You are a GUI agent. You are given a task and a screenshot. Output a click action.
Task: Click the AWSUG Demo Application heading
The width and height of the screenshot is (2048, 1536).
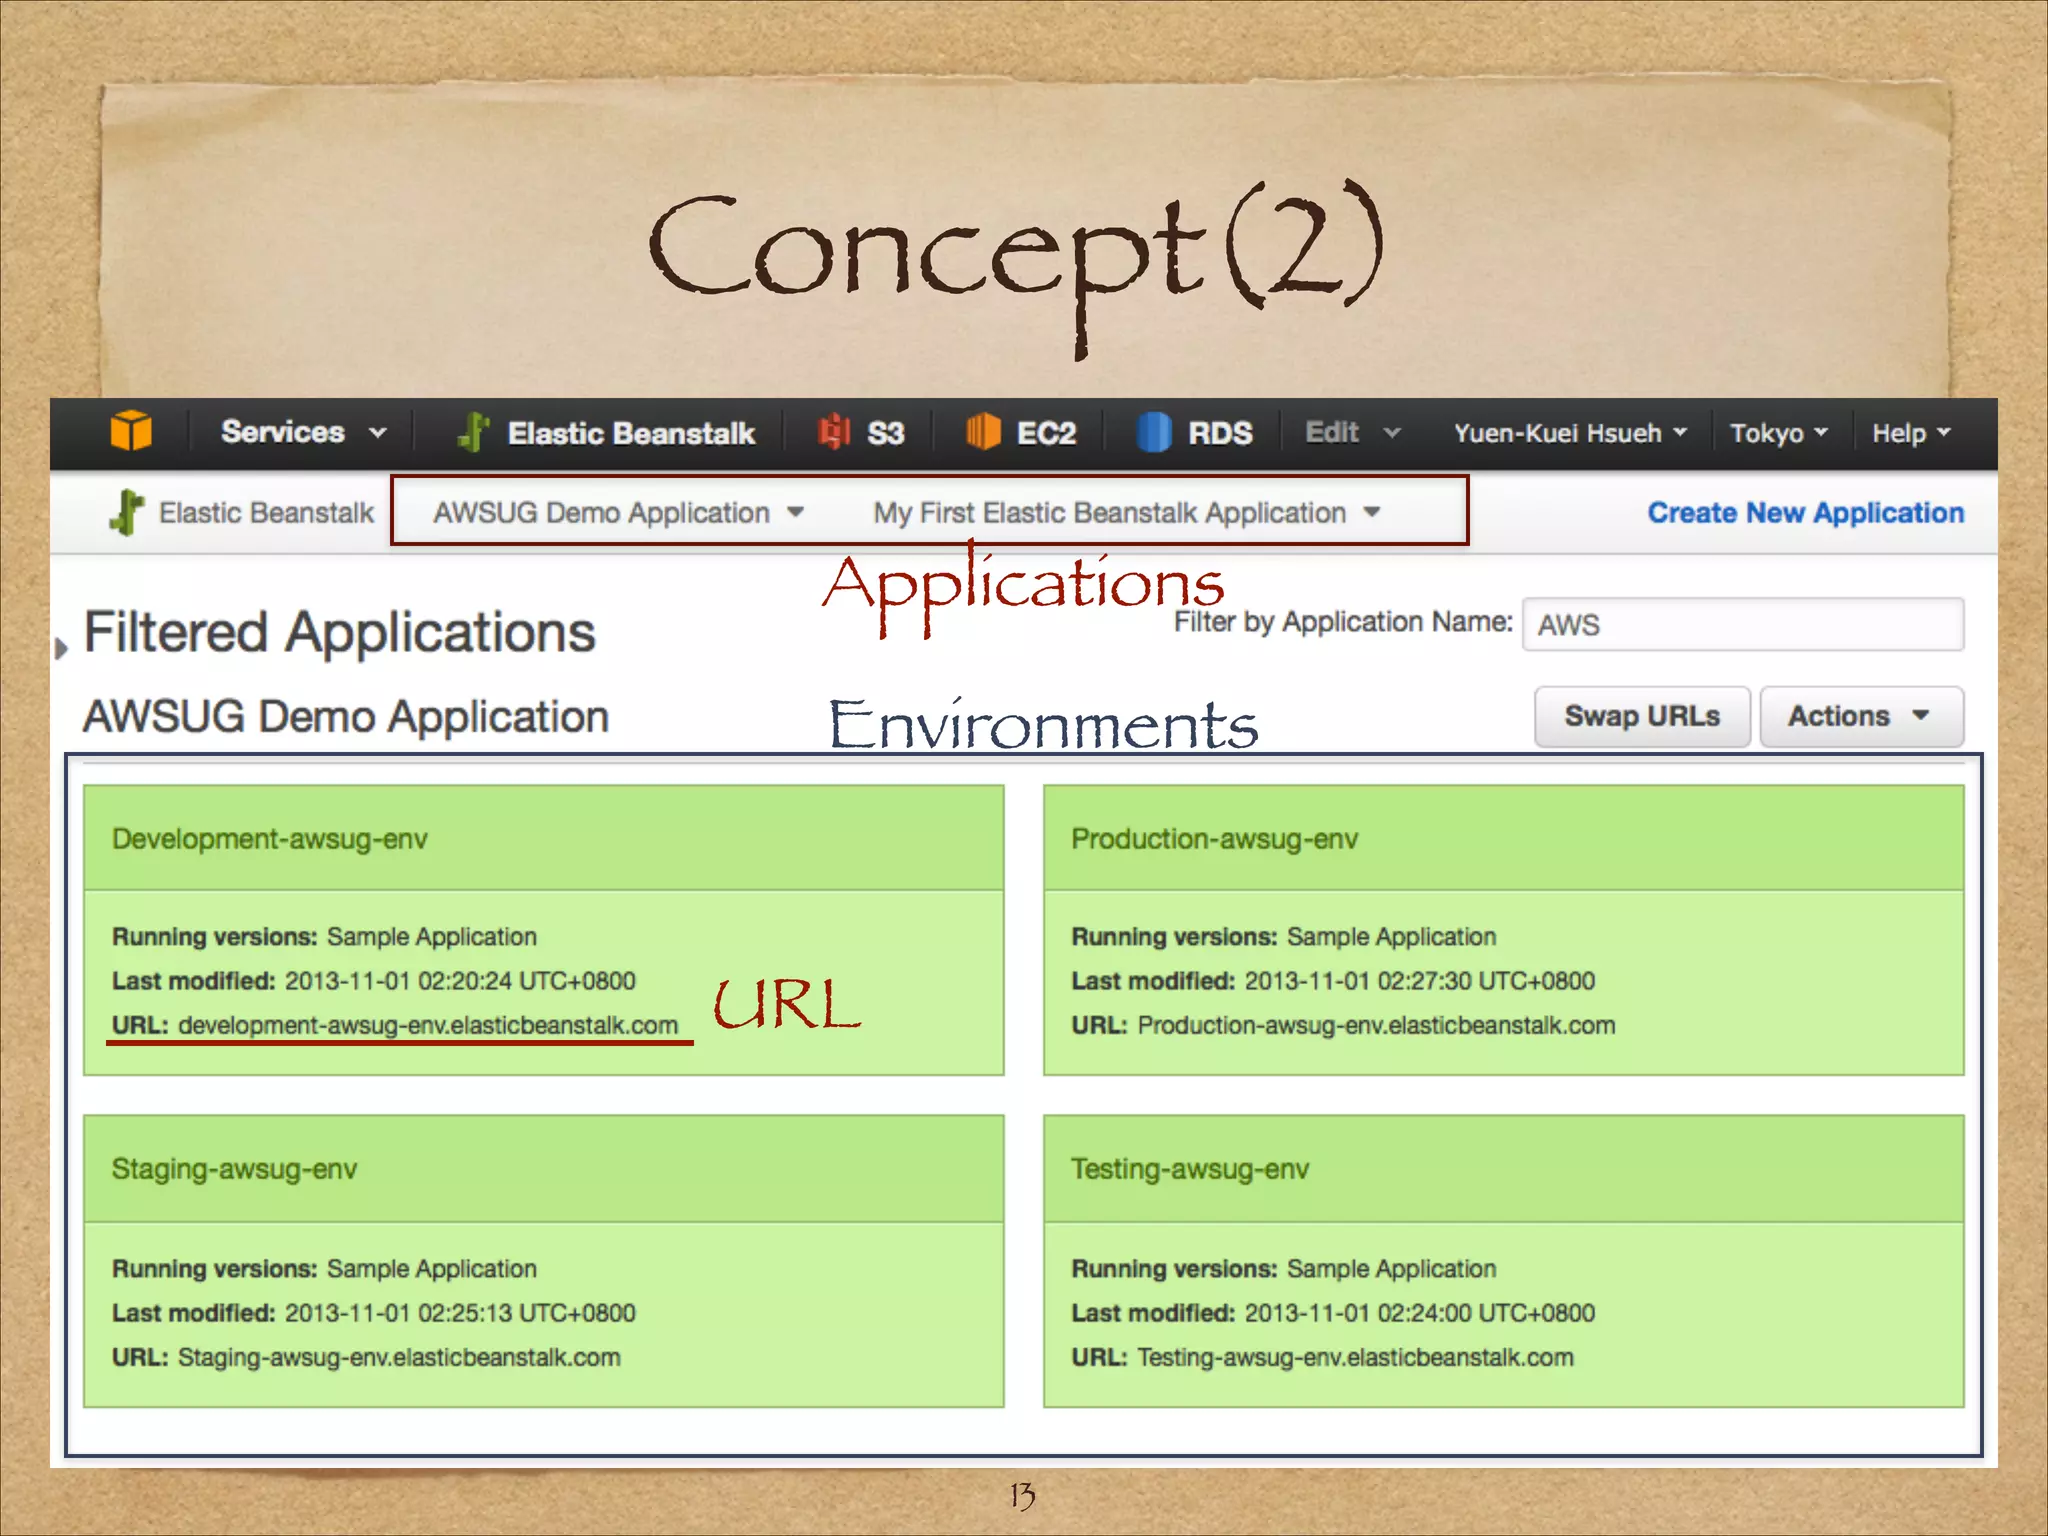[x=346, y=717]
